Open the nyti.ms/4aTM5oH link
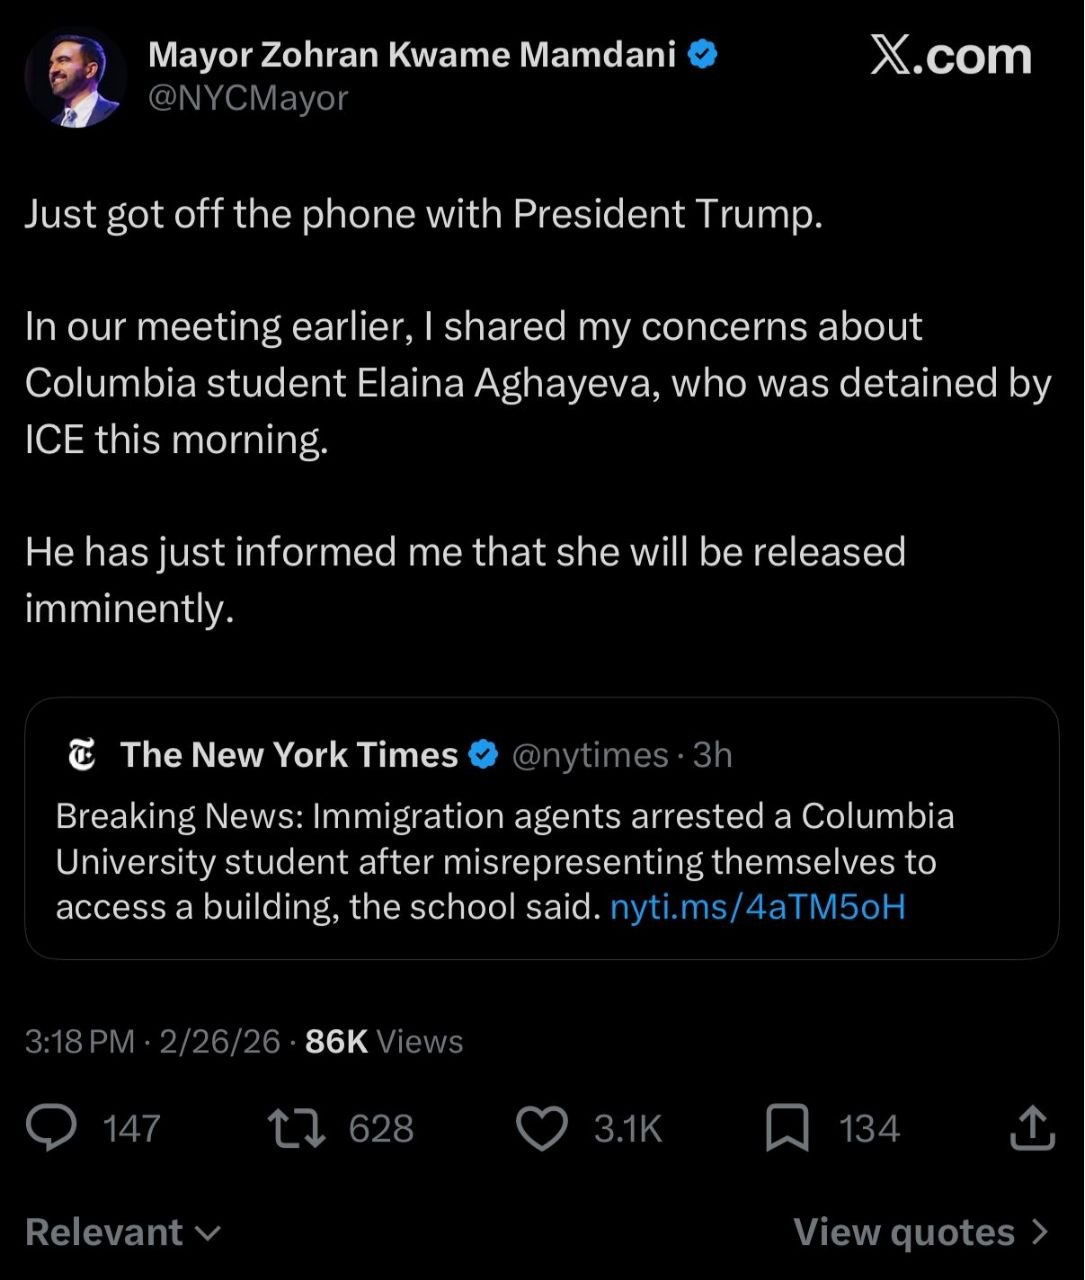This screenshot has height=1280, width=1085. pos(757,907)
